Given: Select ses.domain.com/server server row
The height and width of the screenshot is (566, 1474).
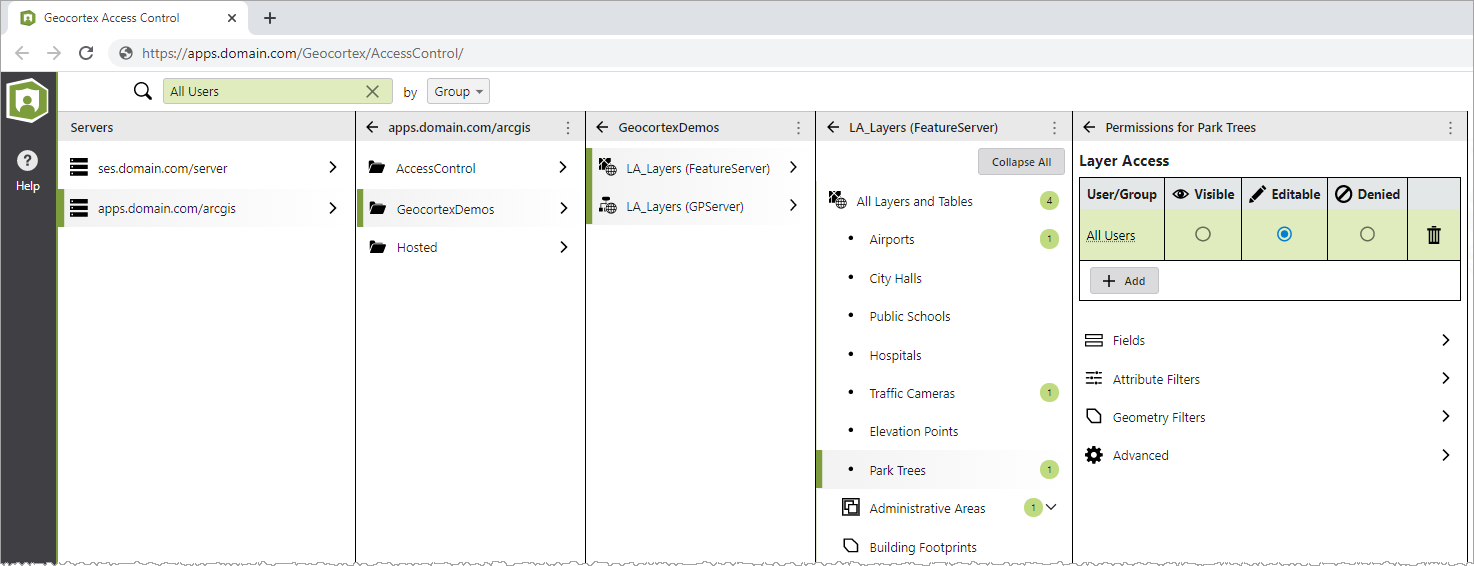Looking at the screenshot, I should click(206, 168).
